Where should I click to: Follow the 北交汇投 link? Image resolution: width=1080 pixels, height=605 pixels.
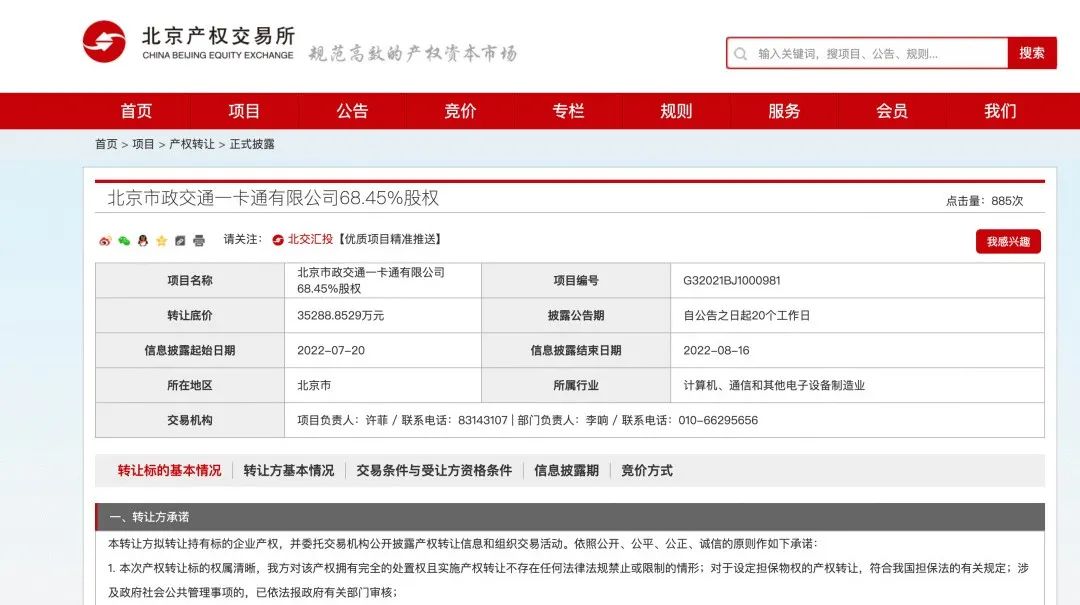[310, 239]
